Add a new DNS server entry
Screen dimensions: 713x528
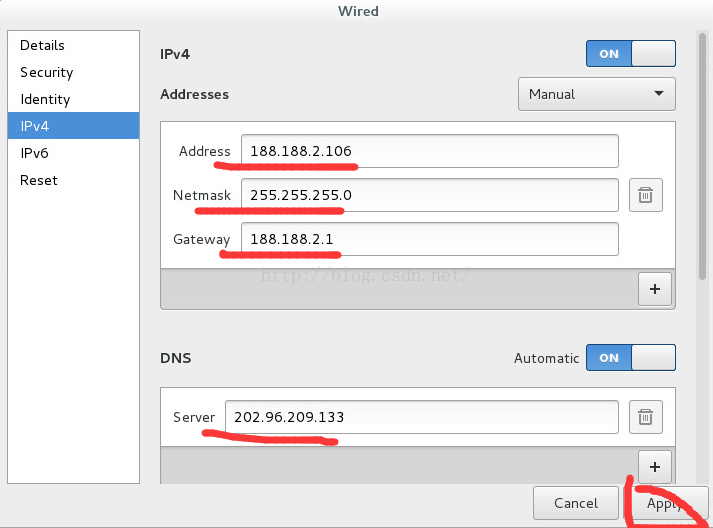[x=655, y=467]
